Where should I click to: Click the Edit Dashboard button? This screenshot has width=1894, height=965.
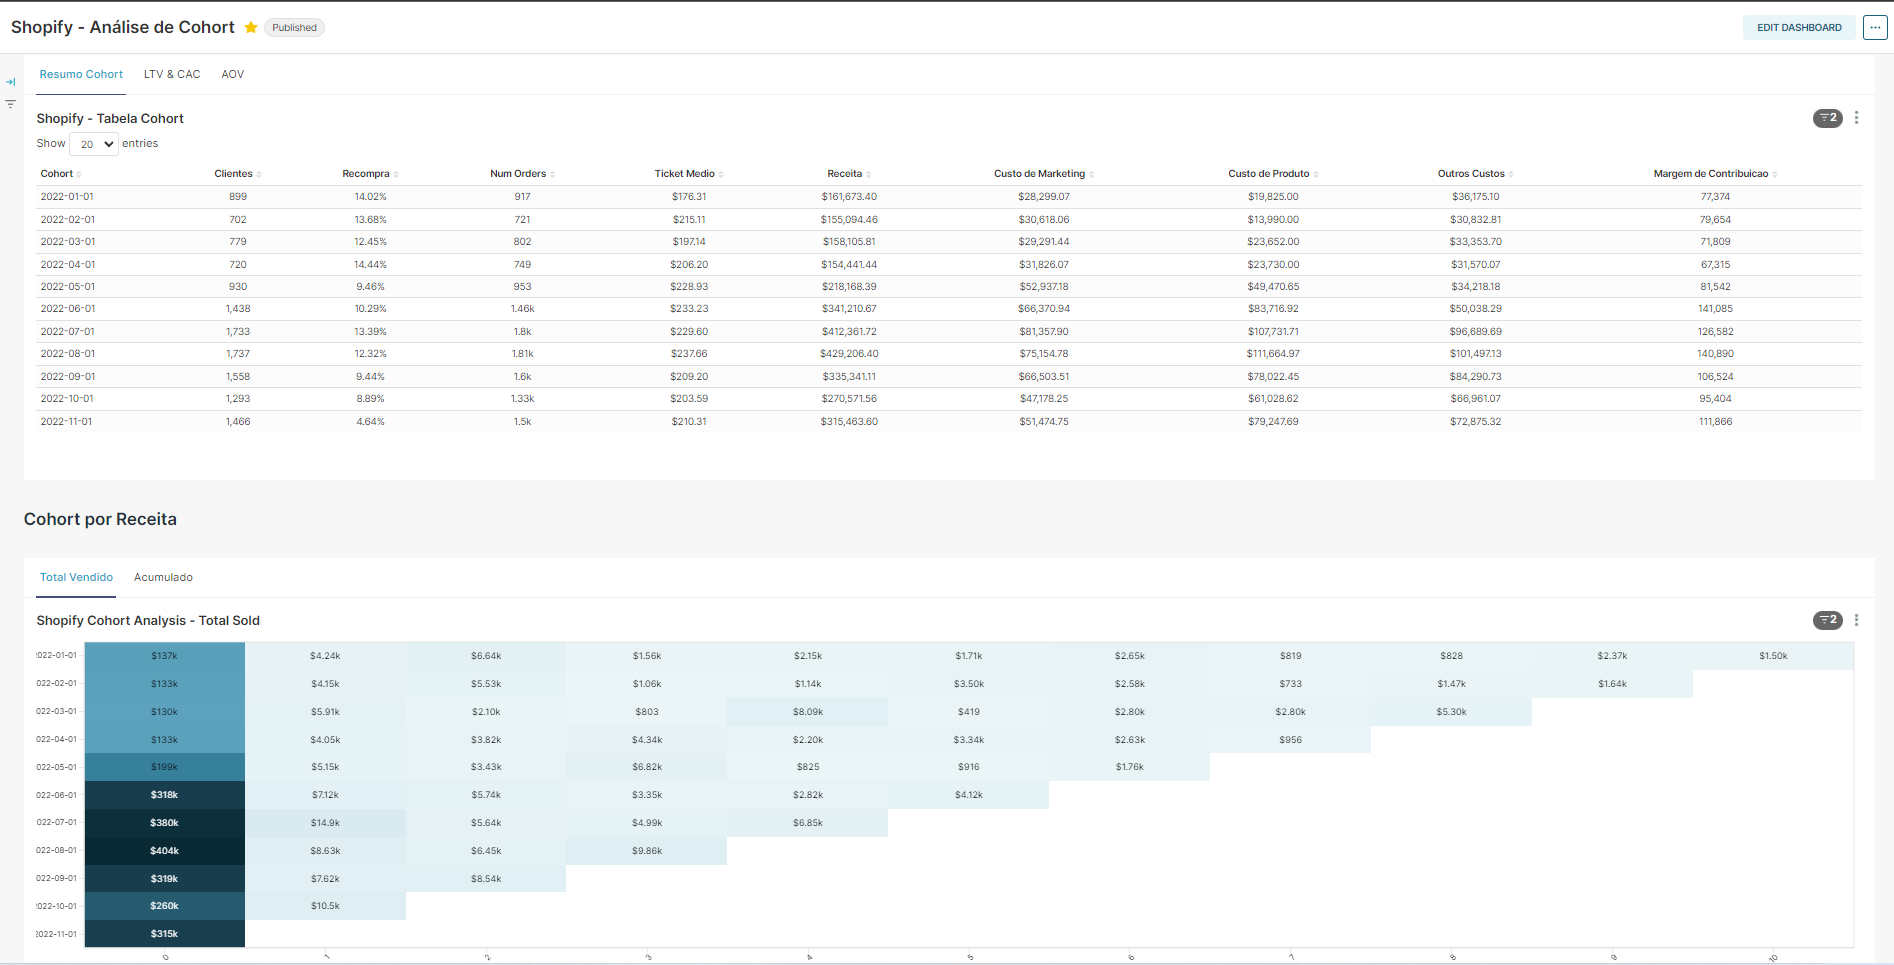click(1799, 27)
